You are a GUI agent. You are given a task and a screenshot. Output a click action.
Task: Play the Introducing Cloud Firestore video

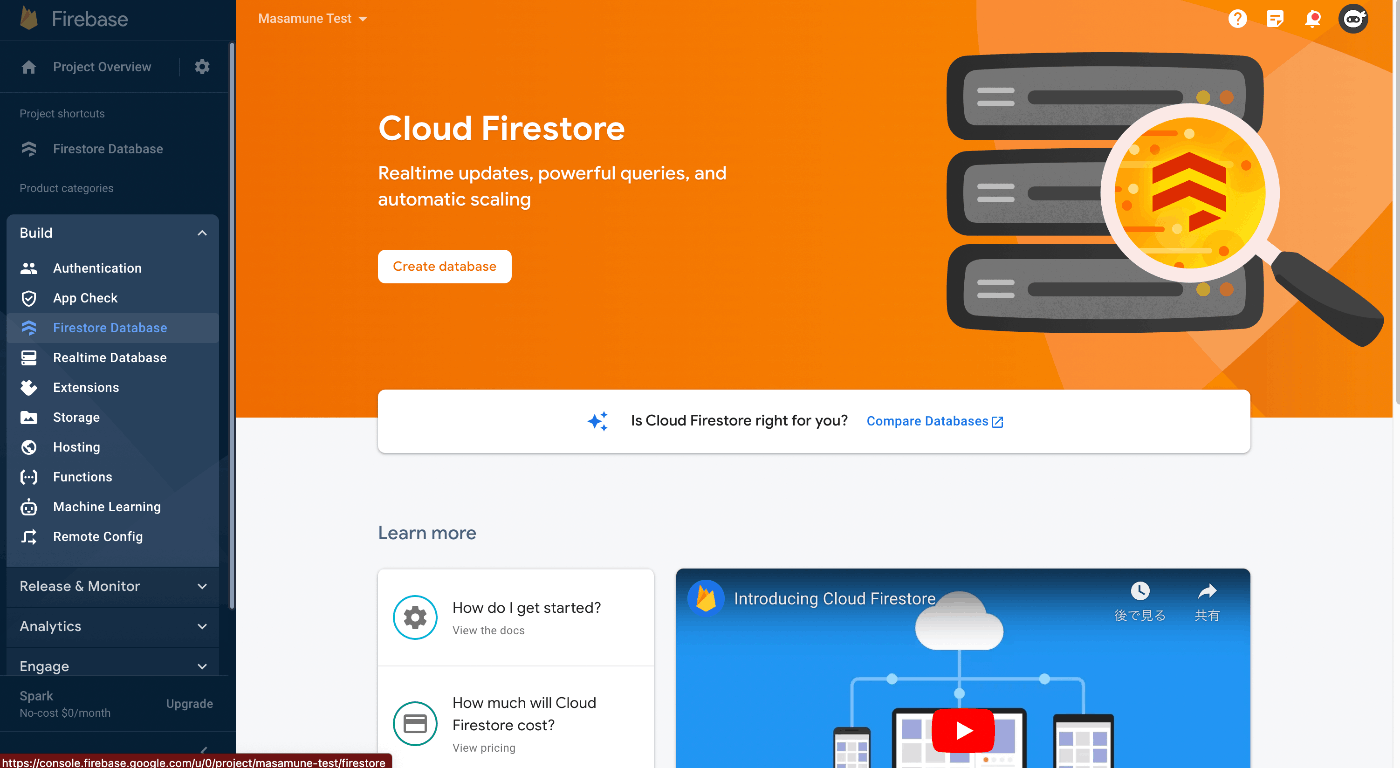(x=962, y=730)
